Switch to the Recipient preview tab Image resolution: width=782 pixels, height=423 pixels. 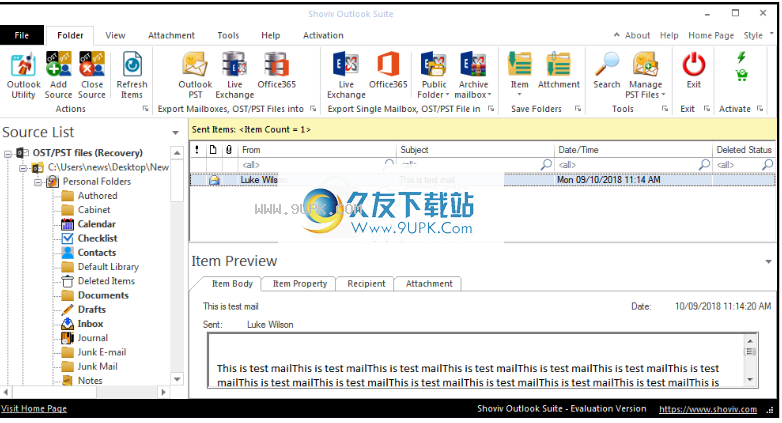tap(366, 284)
